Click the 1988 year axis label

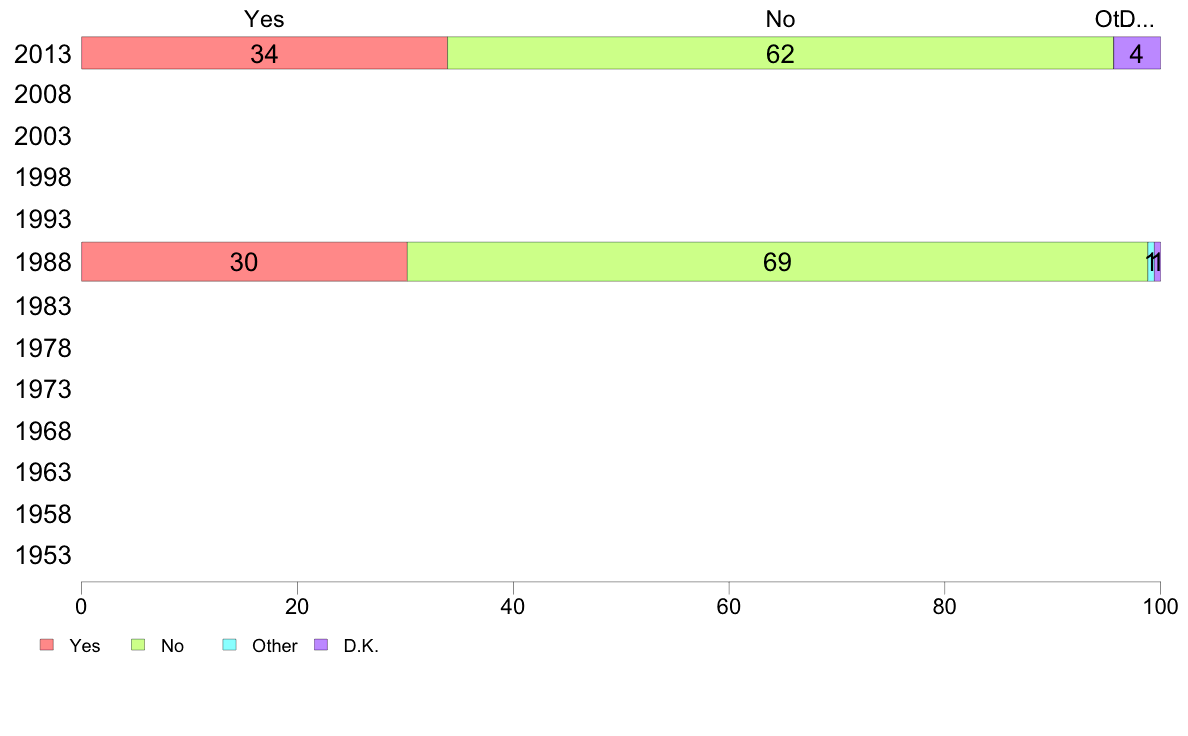tap(42, 262)
